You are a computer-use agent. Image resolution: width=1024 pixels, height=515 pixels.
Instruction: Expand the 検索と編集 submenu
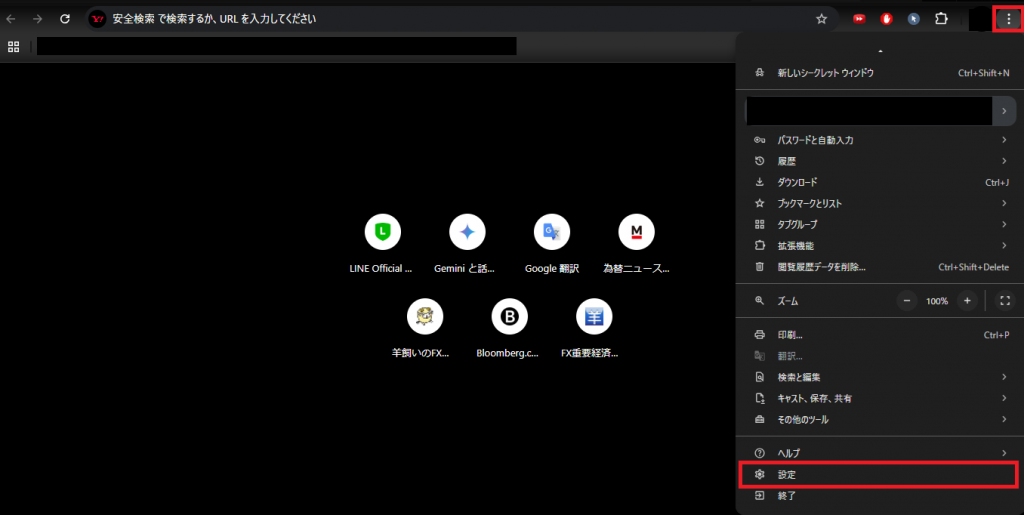click(879, 377)
